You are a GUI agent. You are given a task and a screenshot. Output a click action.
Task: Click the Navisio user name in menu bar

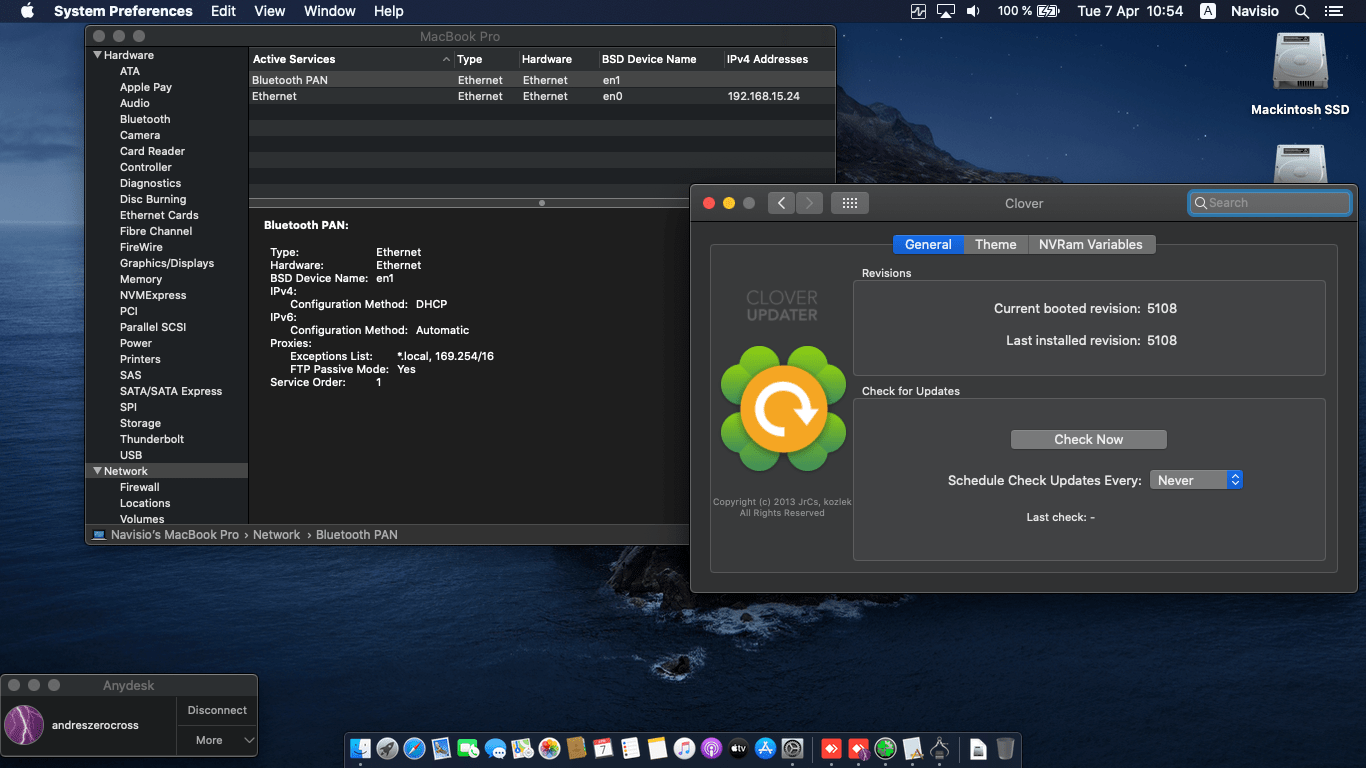1254,11
